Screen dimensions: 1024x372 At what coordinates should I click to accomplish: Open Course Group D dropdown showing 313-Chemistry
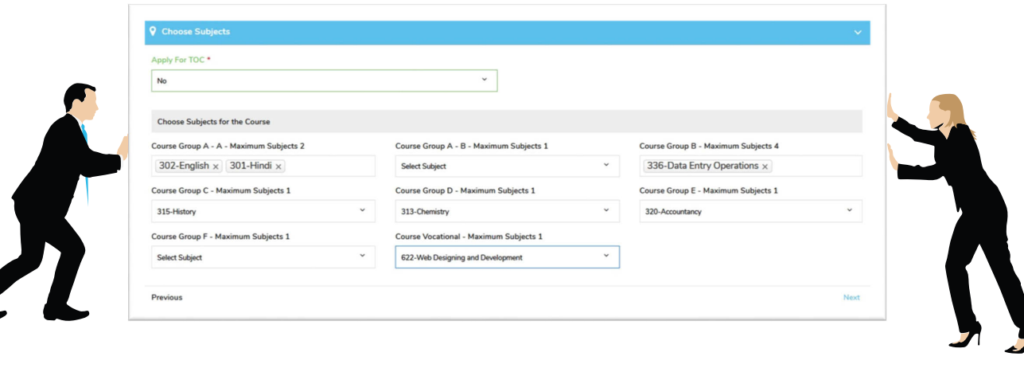[x=507, y=211]
